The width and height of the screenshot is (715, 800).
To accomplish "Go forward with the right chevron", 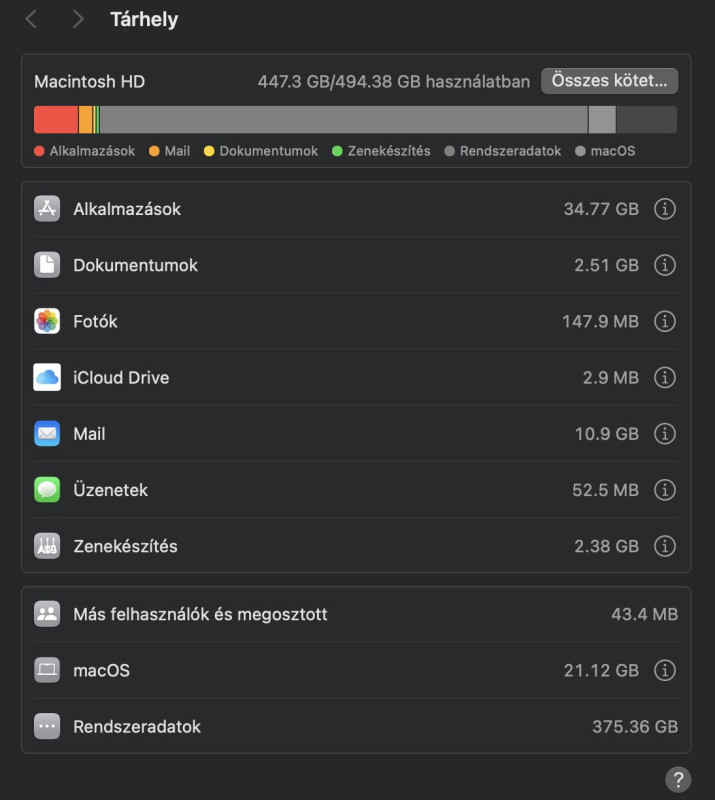I will coord(78,19).
